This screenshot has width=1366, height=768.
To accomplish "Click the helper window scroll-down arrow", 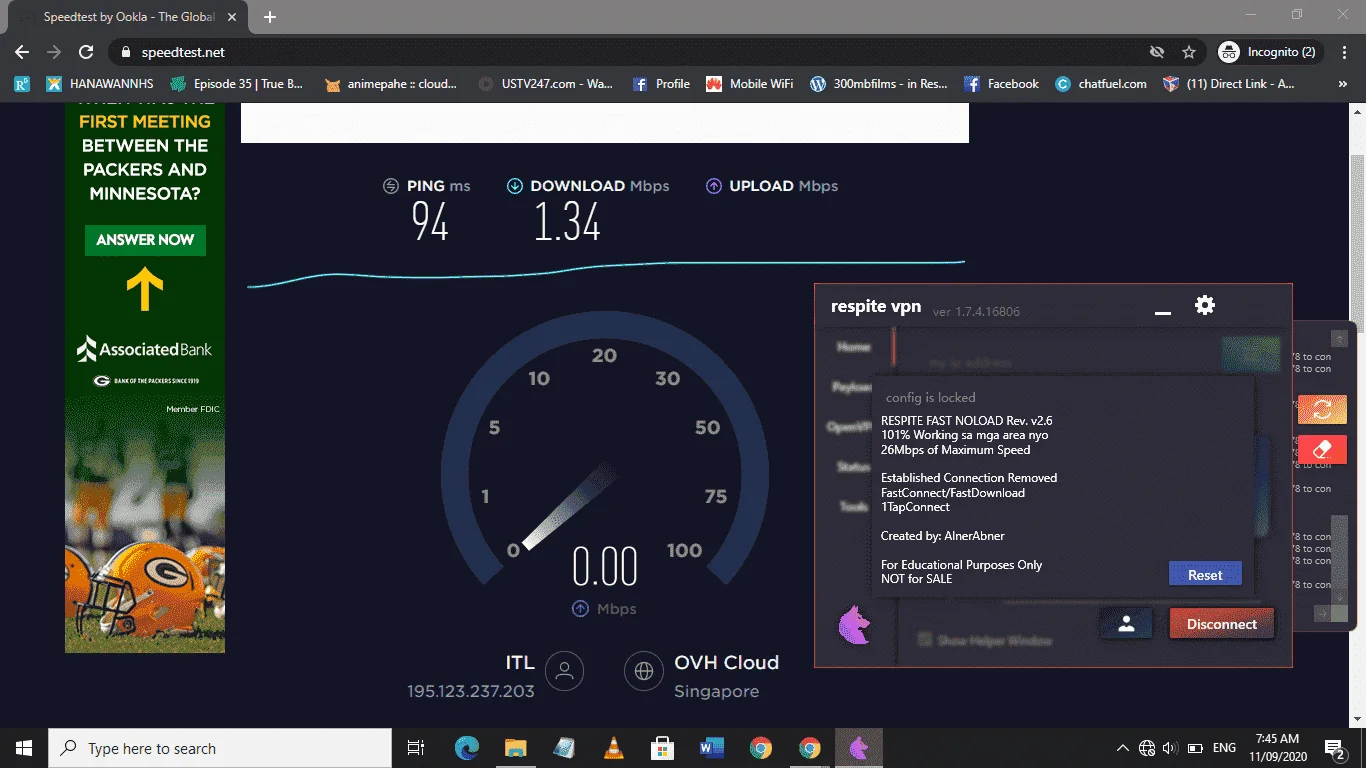I will coord(1339,597).
